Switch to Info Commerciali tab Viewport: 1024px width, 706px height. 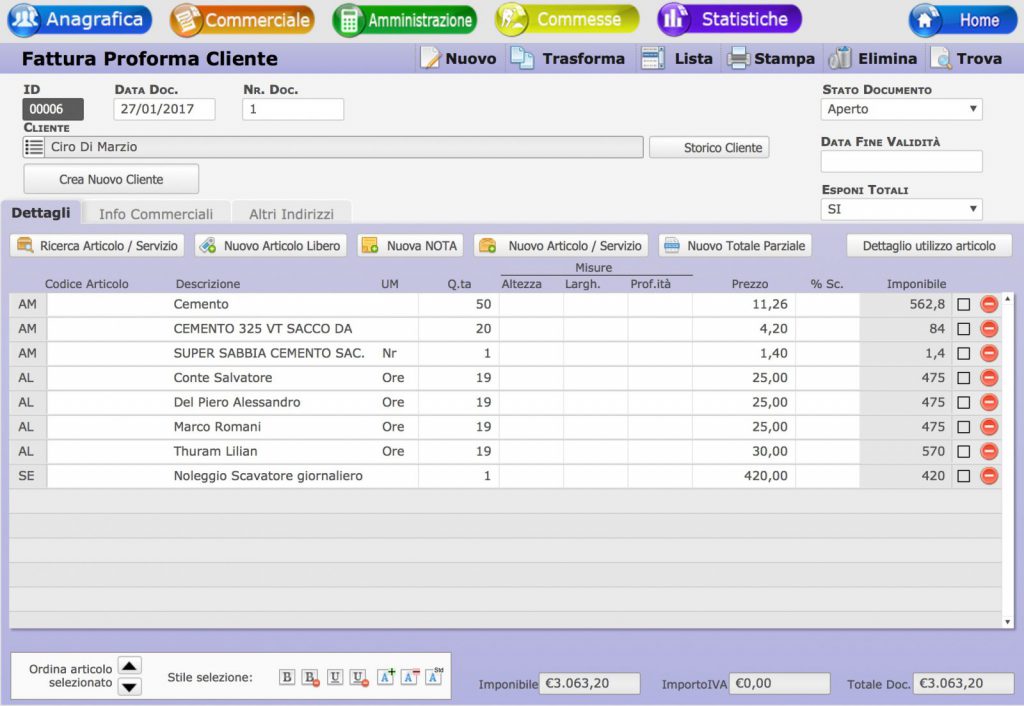click(x=155, y=214)
